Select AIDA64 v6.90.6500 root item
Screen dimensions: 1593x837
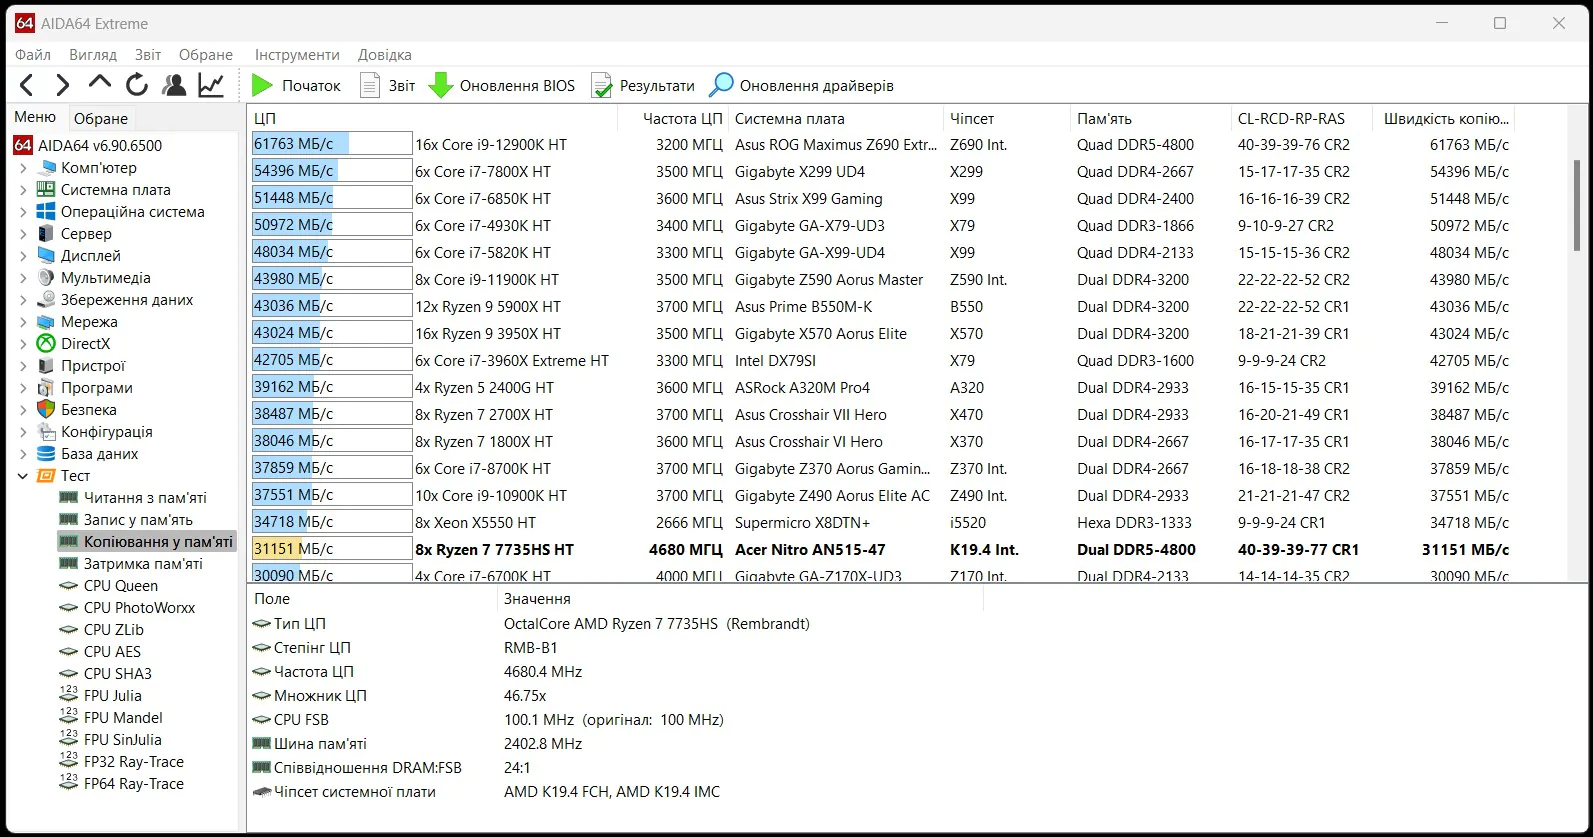click(x=88, y=146)
